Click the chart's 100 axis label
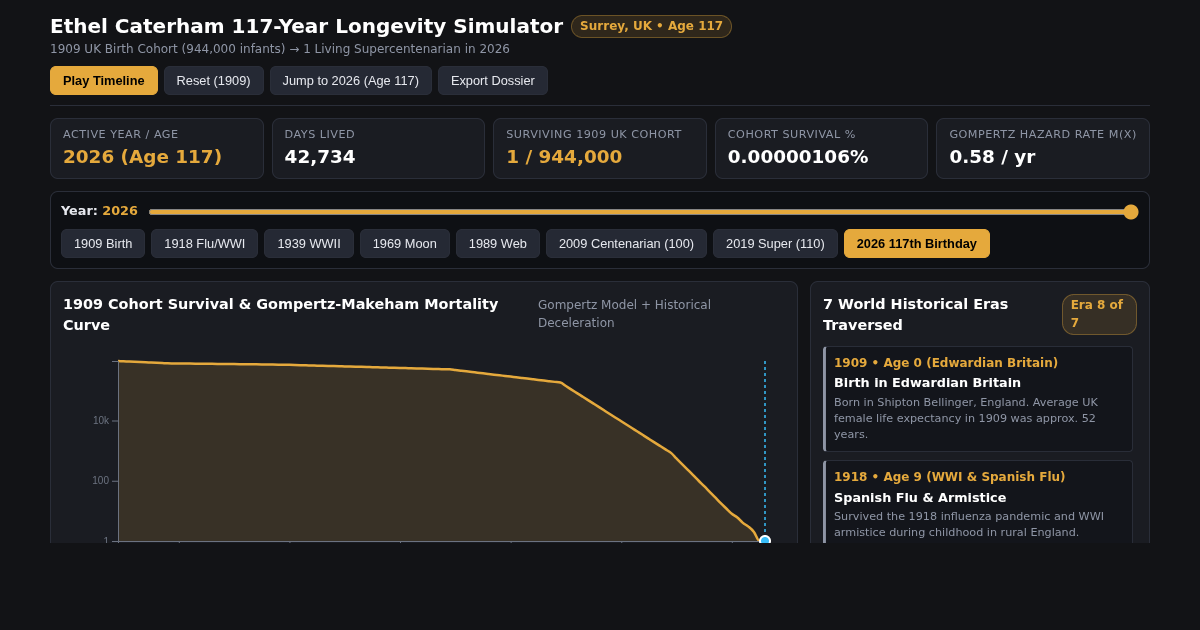 point(101,481)
